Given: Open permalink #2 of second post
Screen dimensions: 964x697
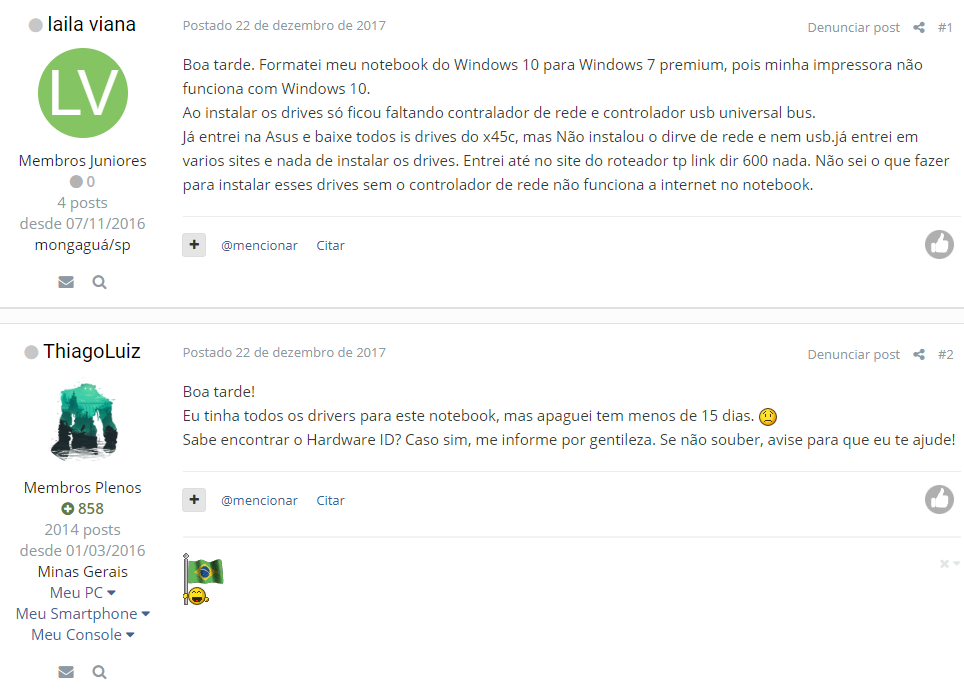Looking at the screenshot, I should click(x=945, y=355).
